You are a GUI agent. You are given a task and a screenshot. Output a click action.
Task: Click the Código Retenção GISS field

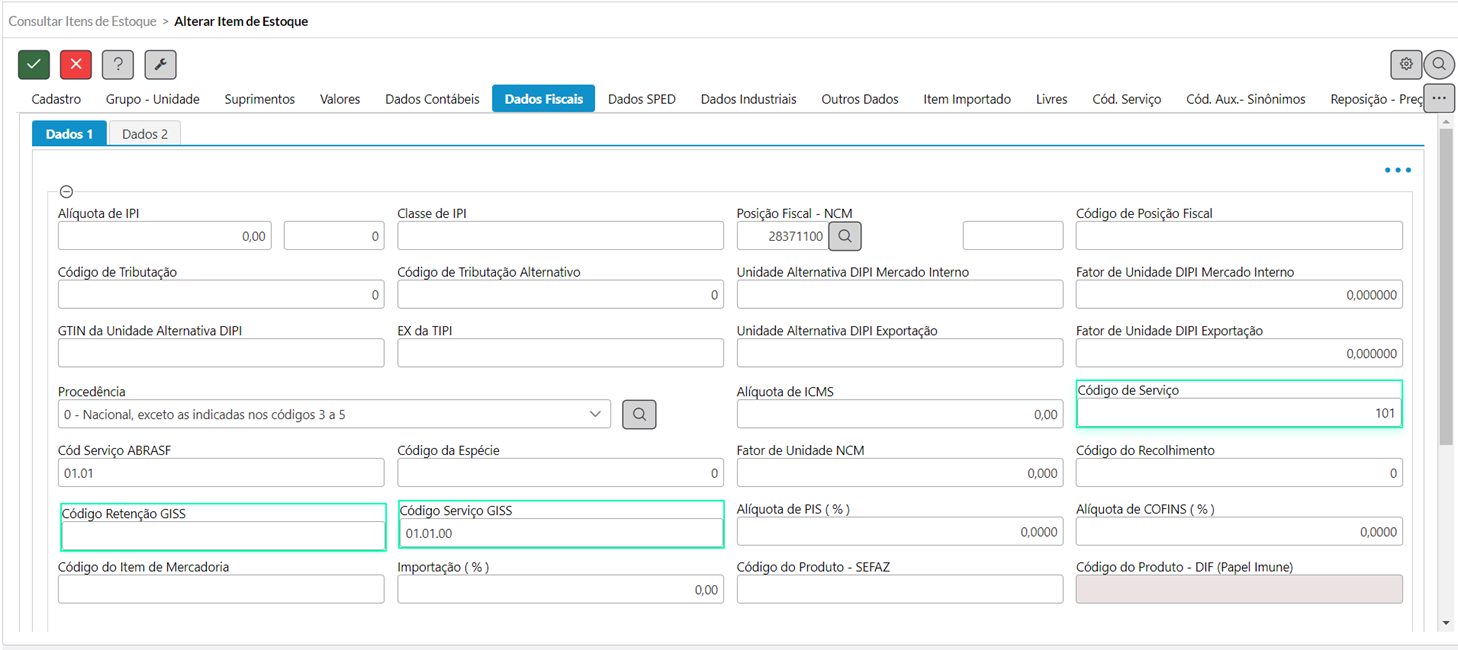point(223,536)
